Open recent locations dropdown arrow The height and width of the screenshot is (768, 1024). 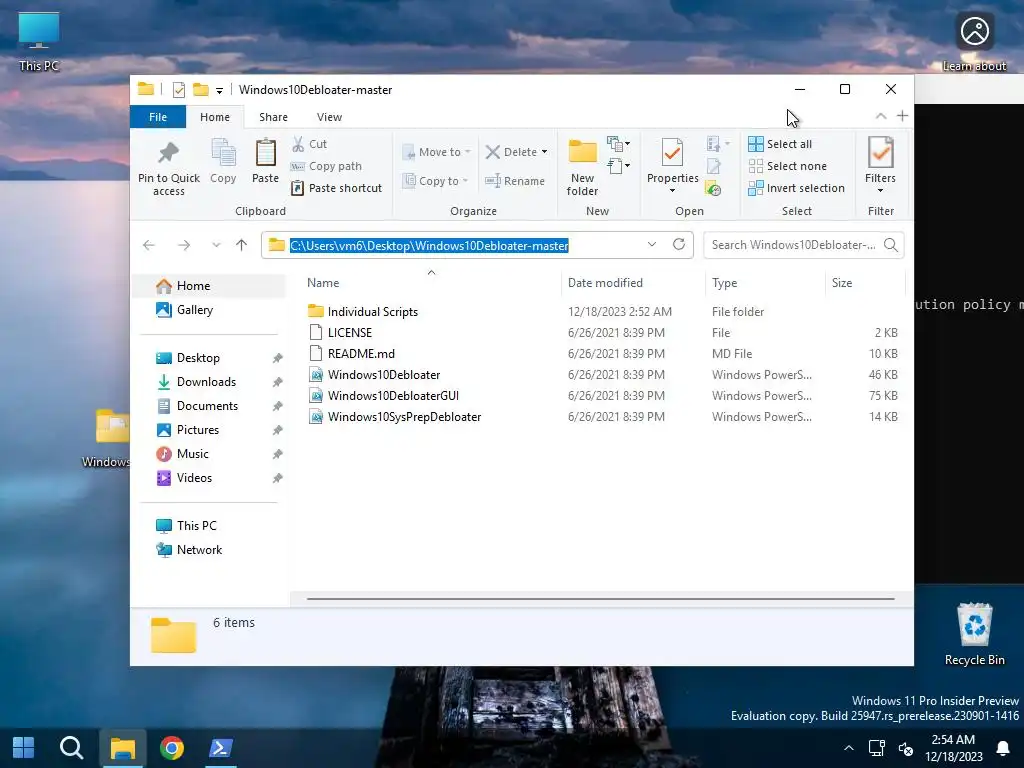(216, 245)
